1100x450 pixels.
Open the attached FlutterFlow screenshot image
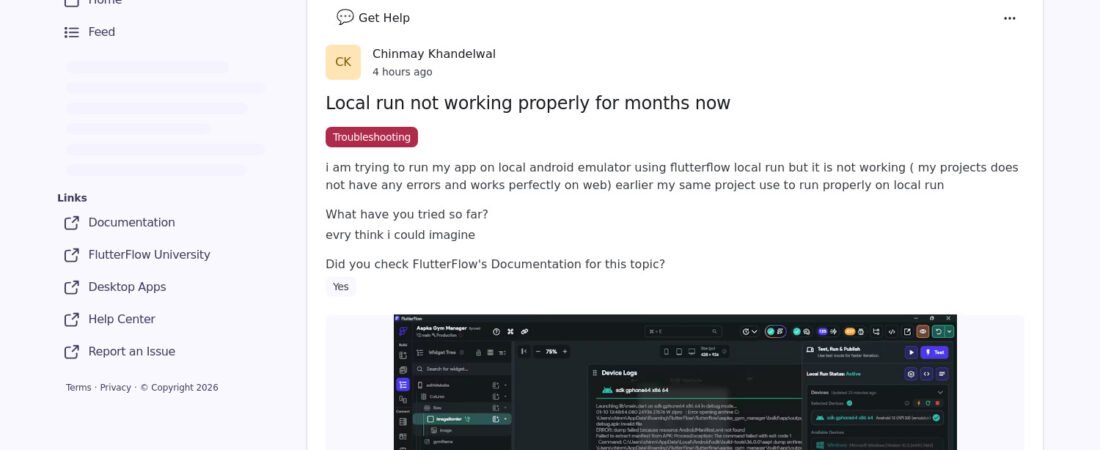click(x=675, y=382)
